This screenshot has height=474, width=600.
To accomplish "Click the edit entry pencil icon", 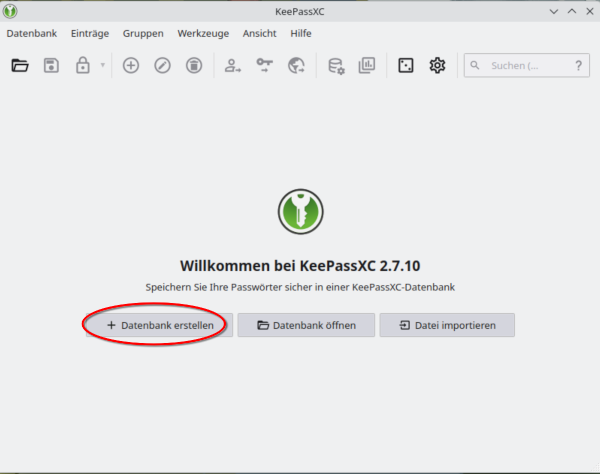I will pyautogui.click(x=163, y=66).
